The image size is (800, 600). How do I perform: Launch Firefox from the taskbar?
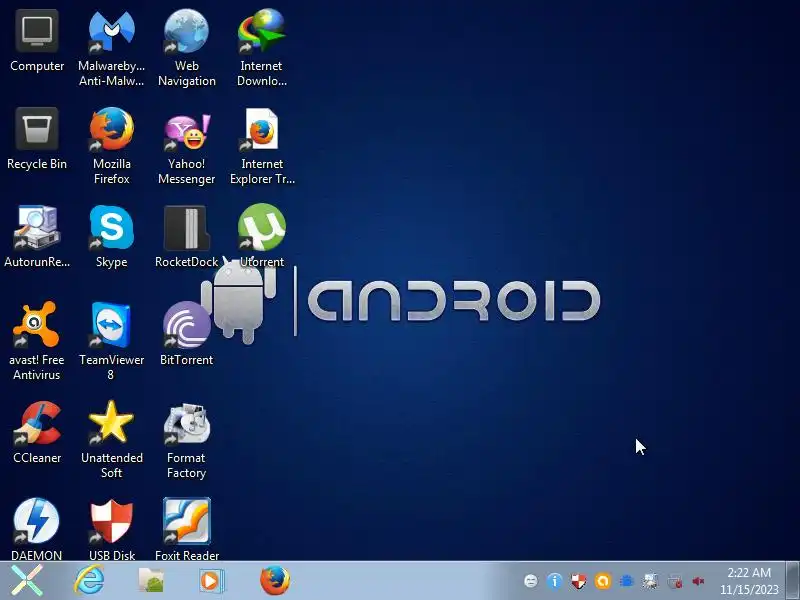(275, 581)
